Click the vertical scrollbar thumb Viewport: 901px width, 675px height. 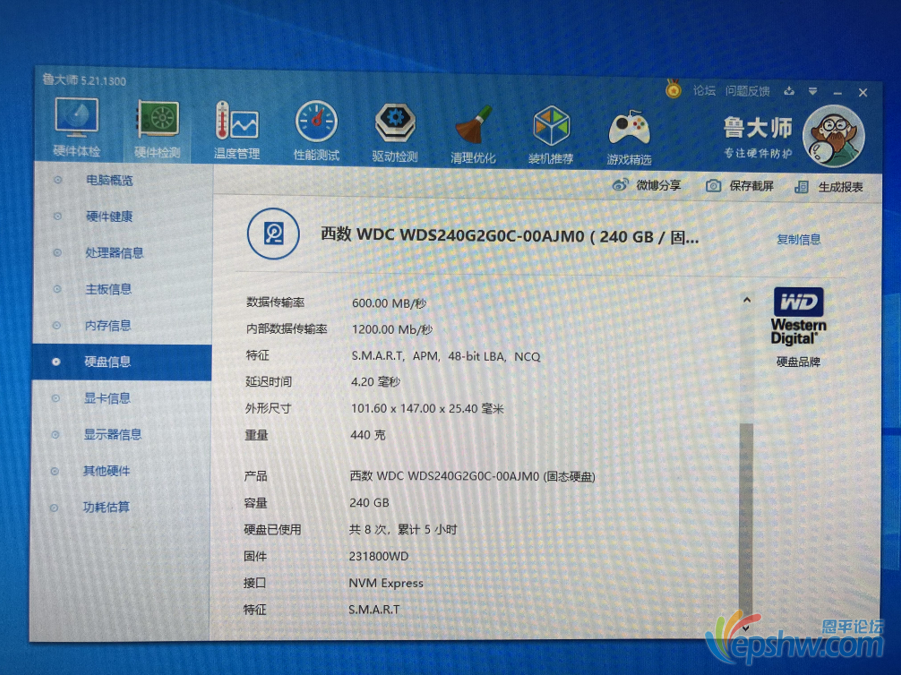[x=746, y=520]
